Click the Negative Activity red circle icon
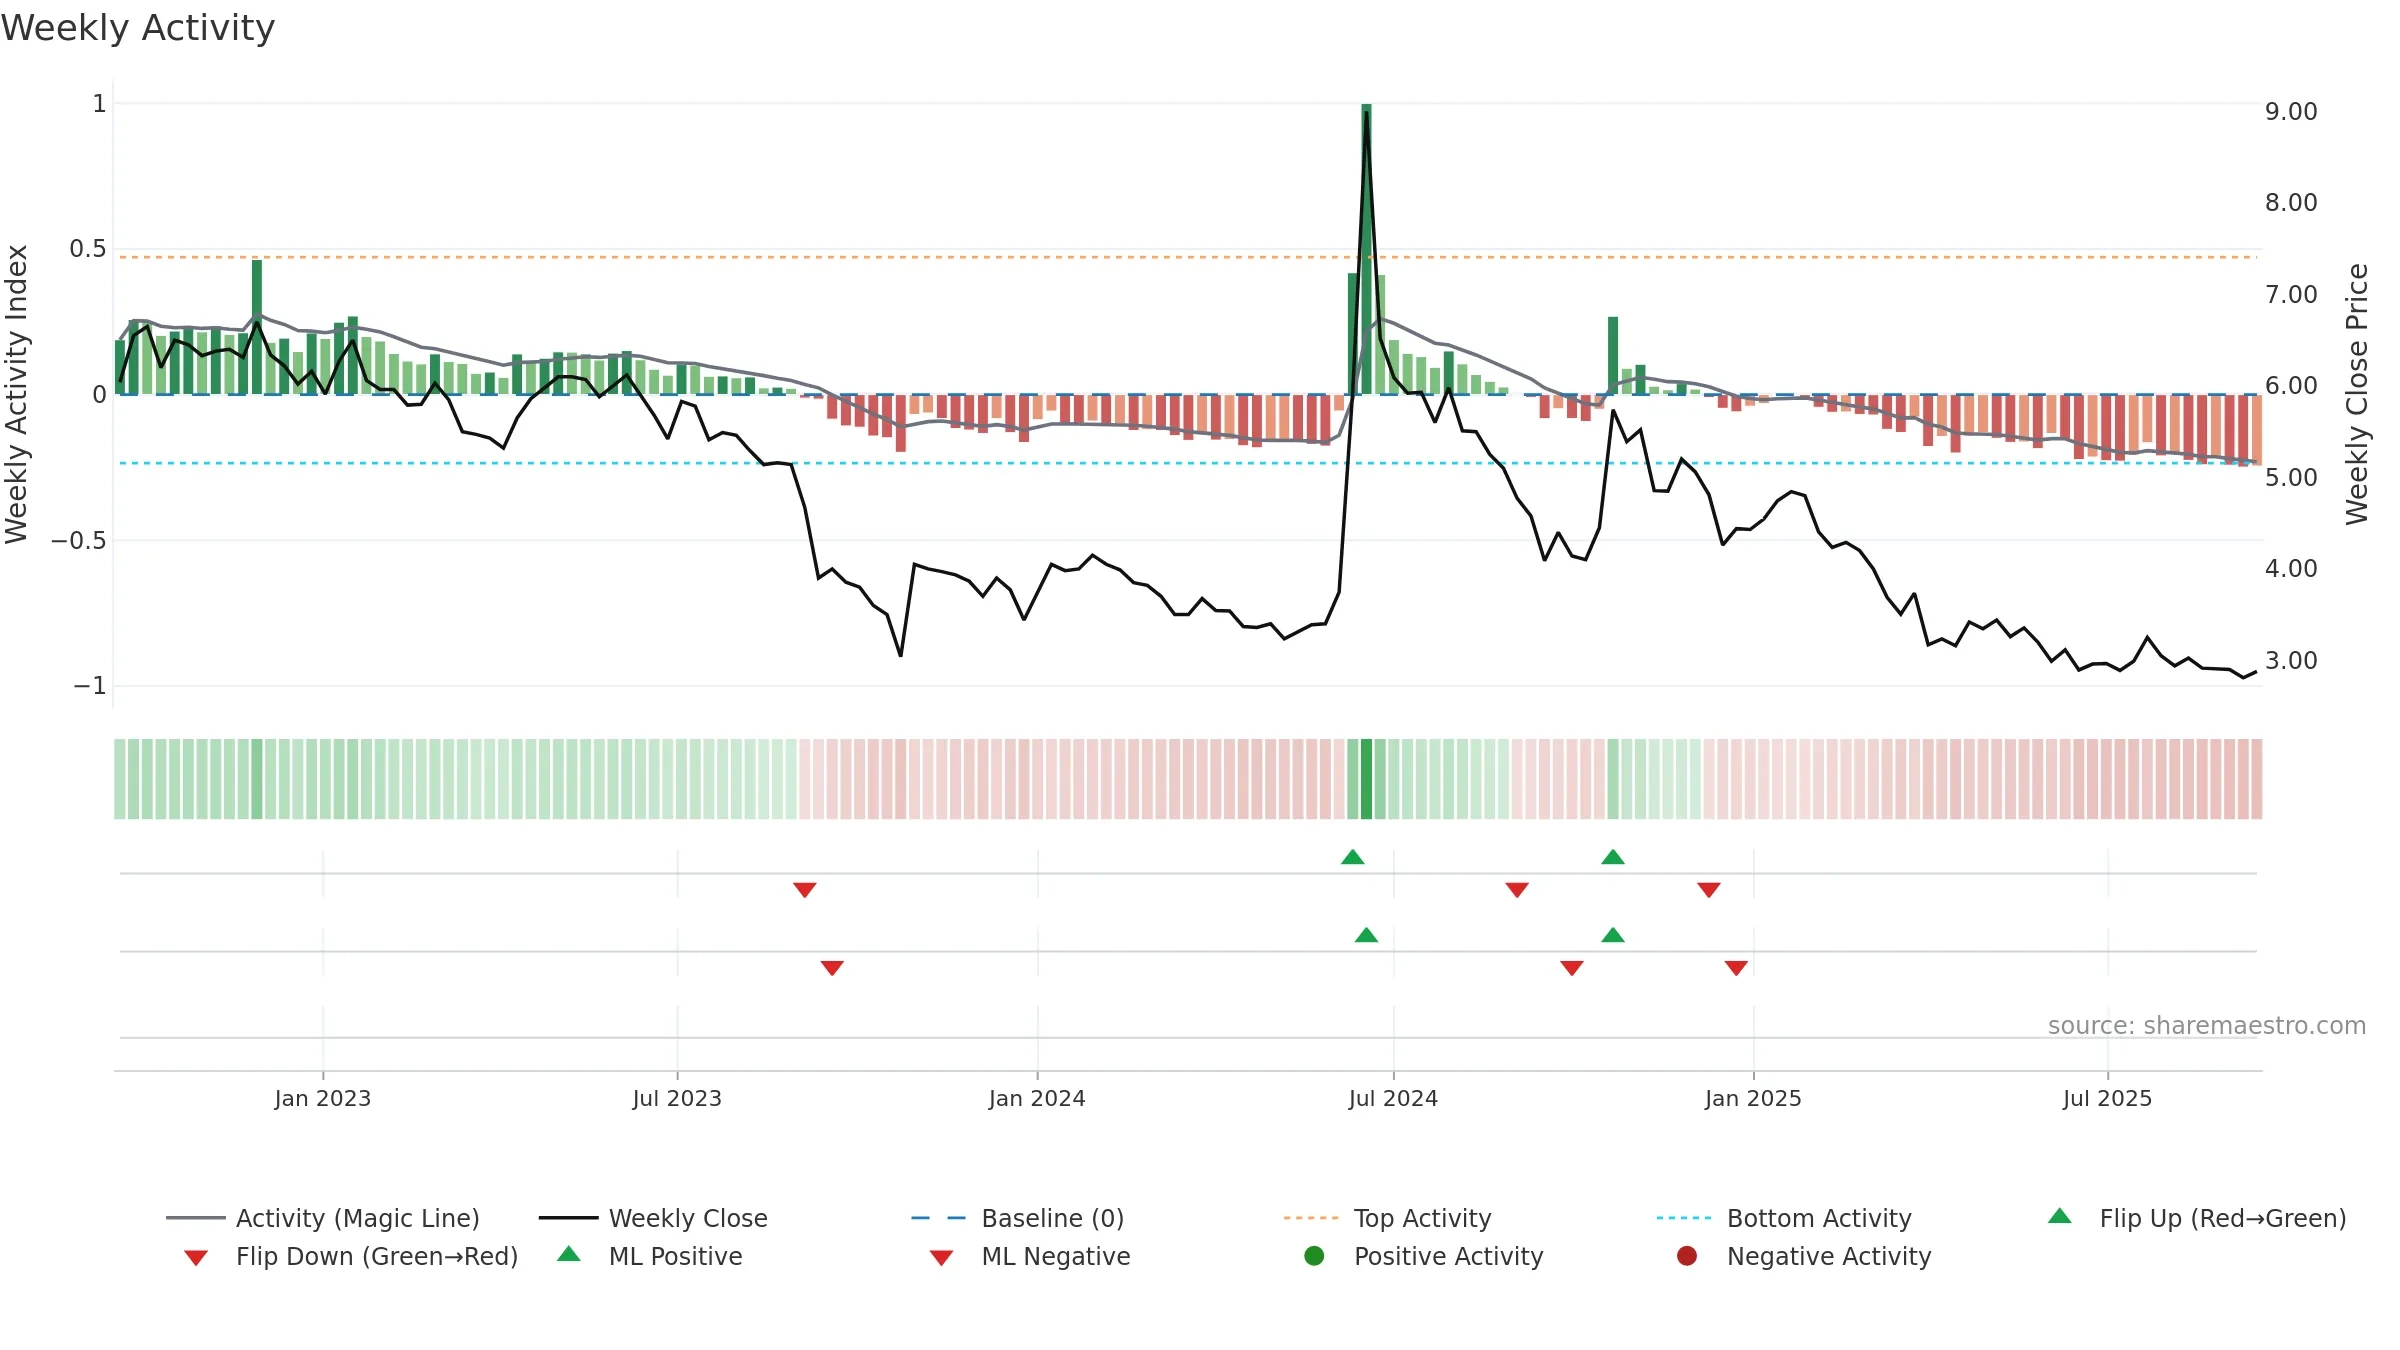The width and height of the screenshot is (2400, 1350). point(1687,1256)
